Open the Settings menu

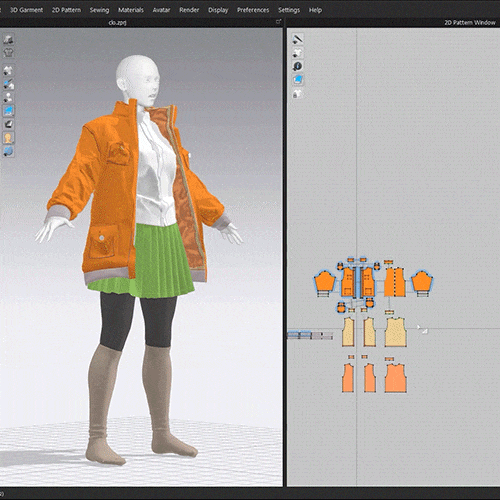coord(289,10)
